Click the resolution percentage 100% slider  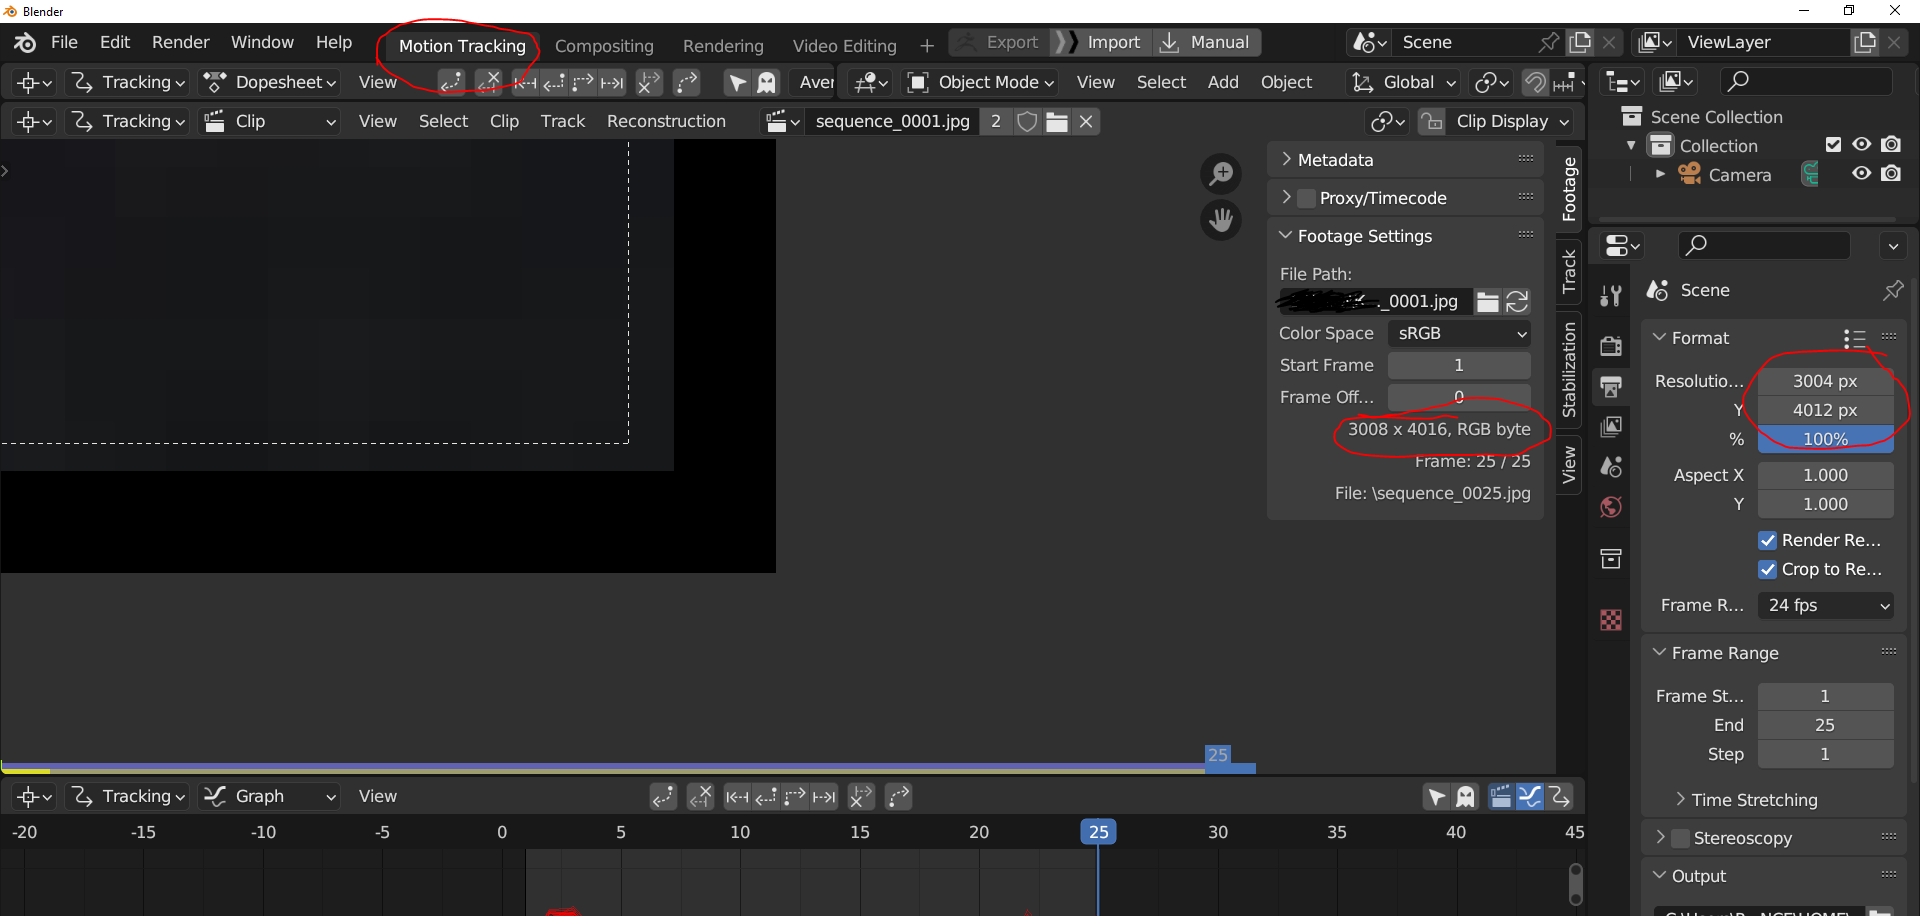tap(1825, 439)
